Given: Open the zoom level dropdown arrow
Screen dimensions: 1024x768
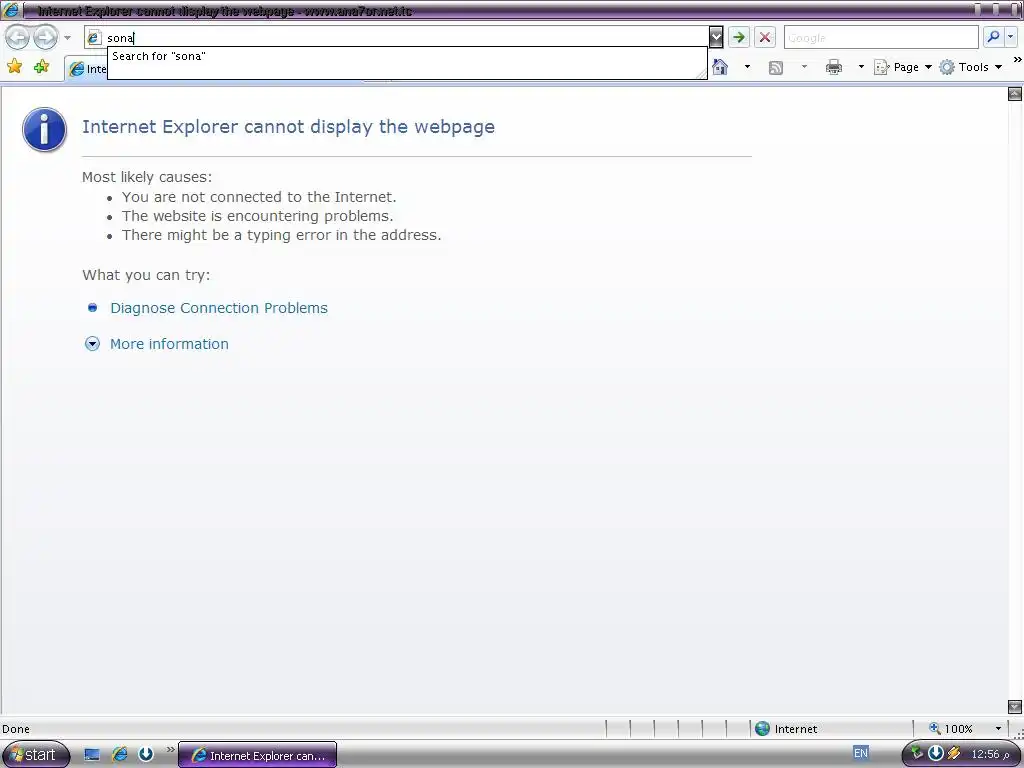Looking at the screenshot, I should tap(998, 728).
